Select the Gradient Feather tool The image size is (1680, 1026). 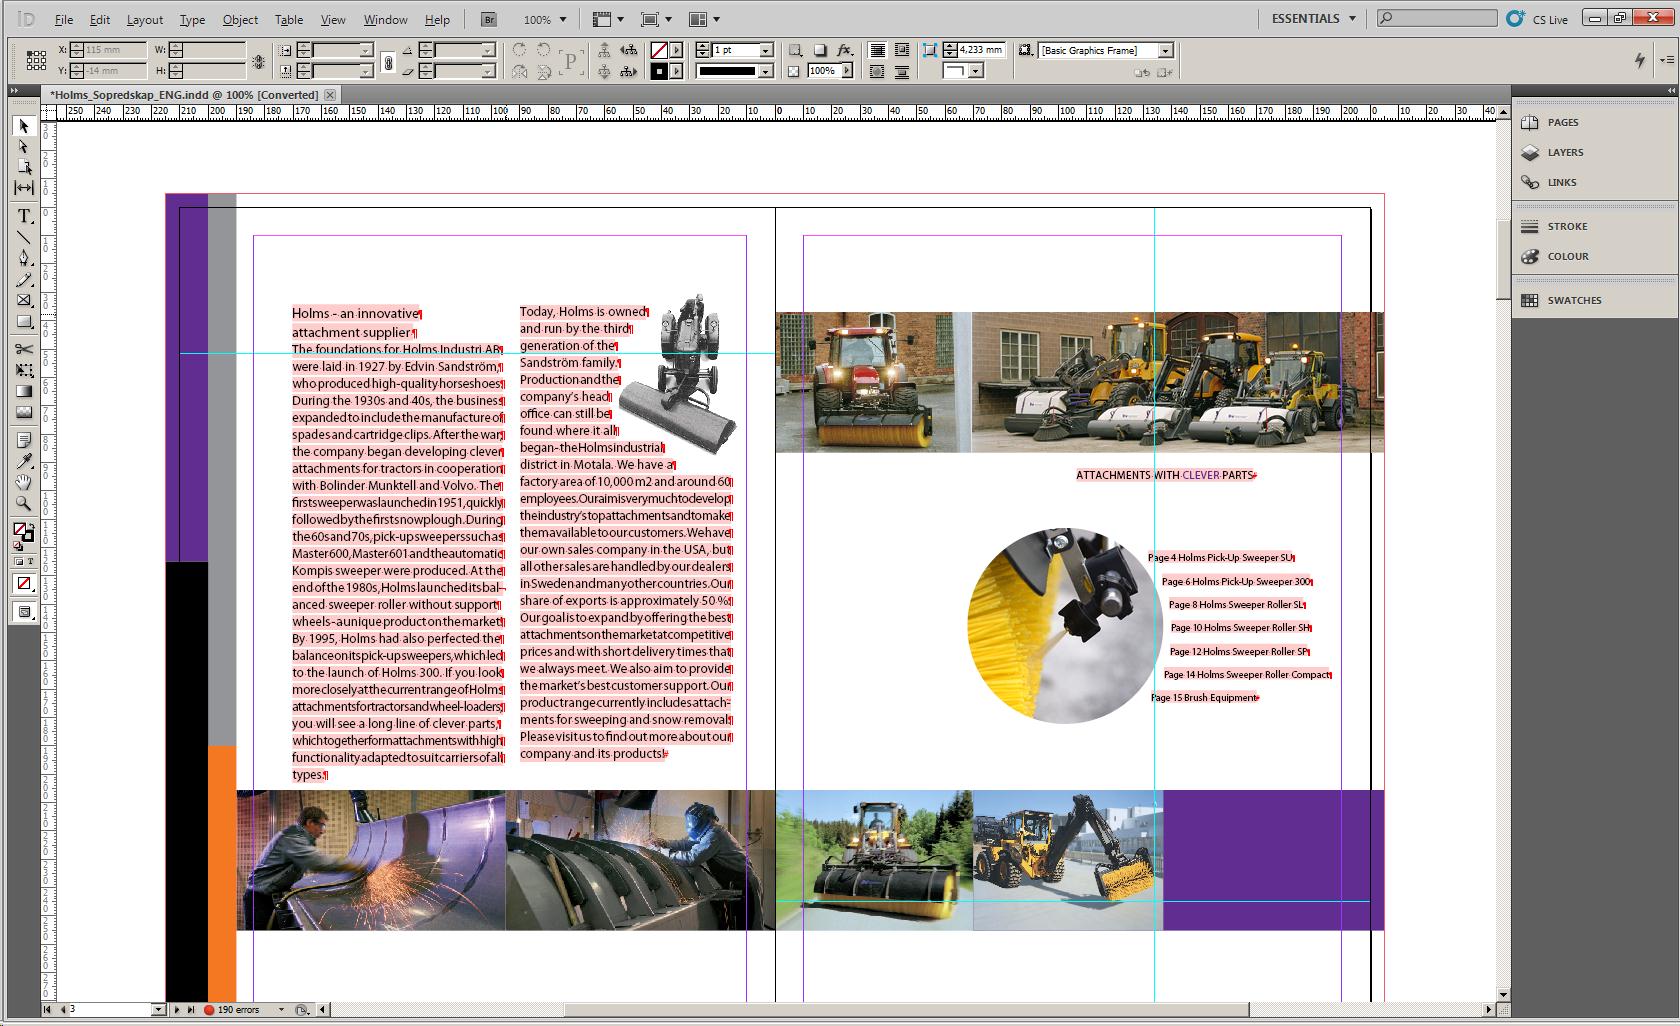(x=24, y=412)
